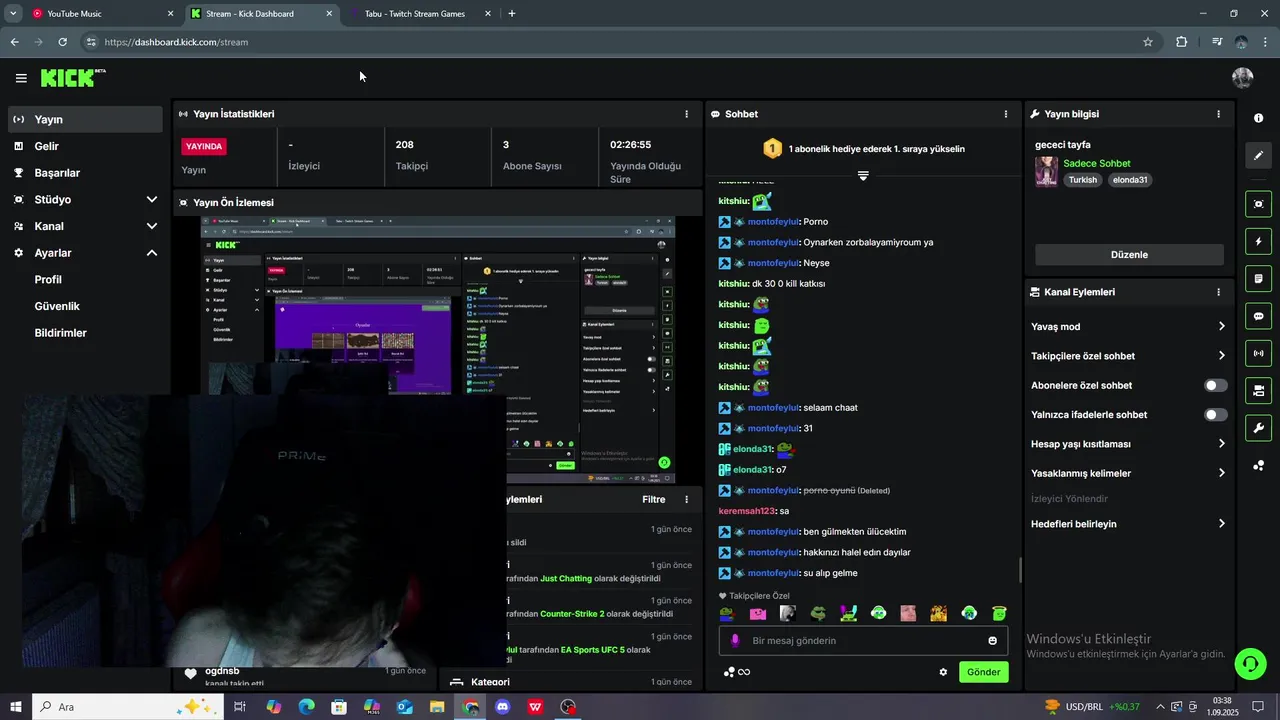This screenshot has width=1280, height=720.
Task: Open Güvenlik under Ayarlar
Action: (x=57, y=306)
